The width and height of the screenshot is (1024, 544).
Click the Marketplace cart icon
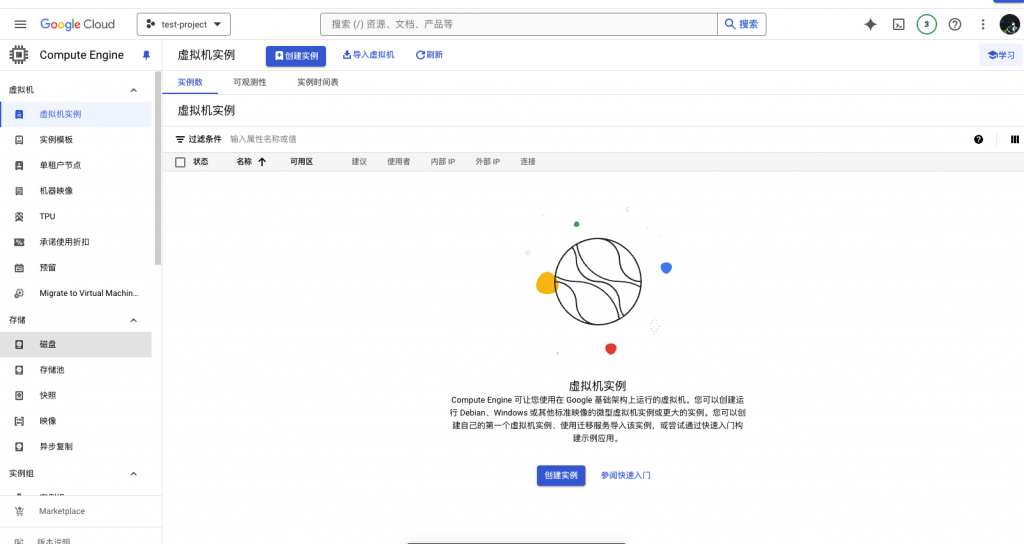(x=19, y=511)
